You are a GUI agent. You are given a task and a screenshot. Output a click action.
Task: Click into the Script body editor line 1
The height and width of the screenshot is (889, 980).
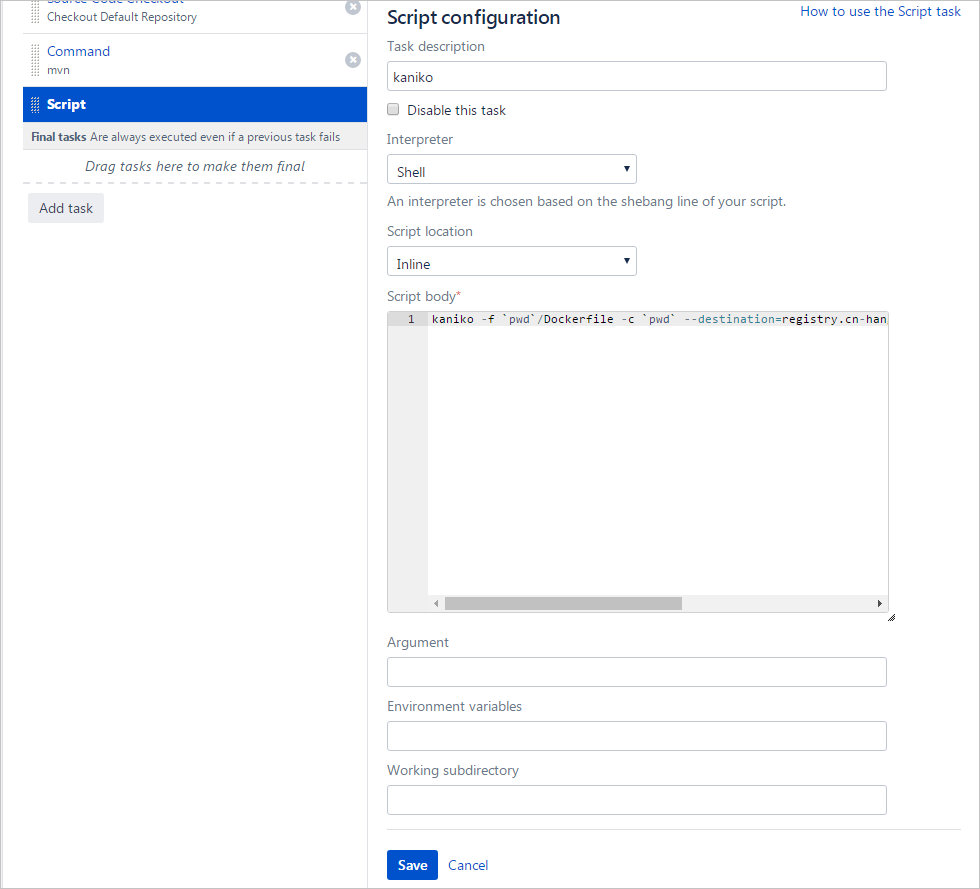pos(658,319)
